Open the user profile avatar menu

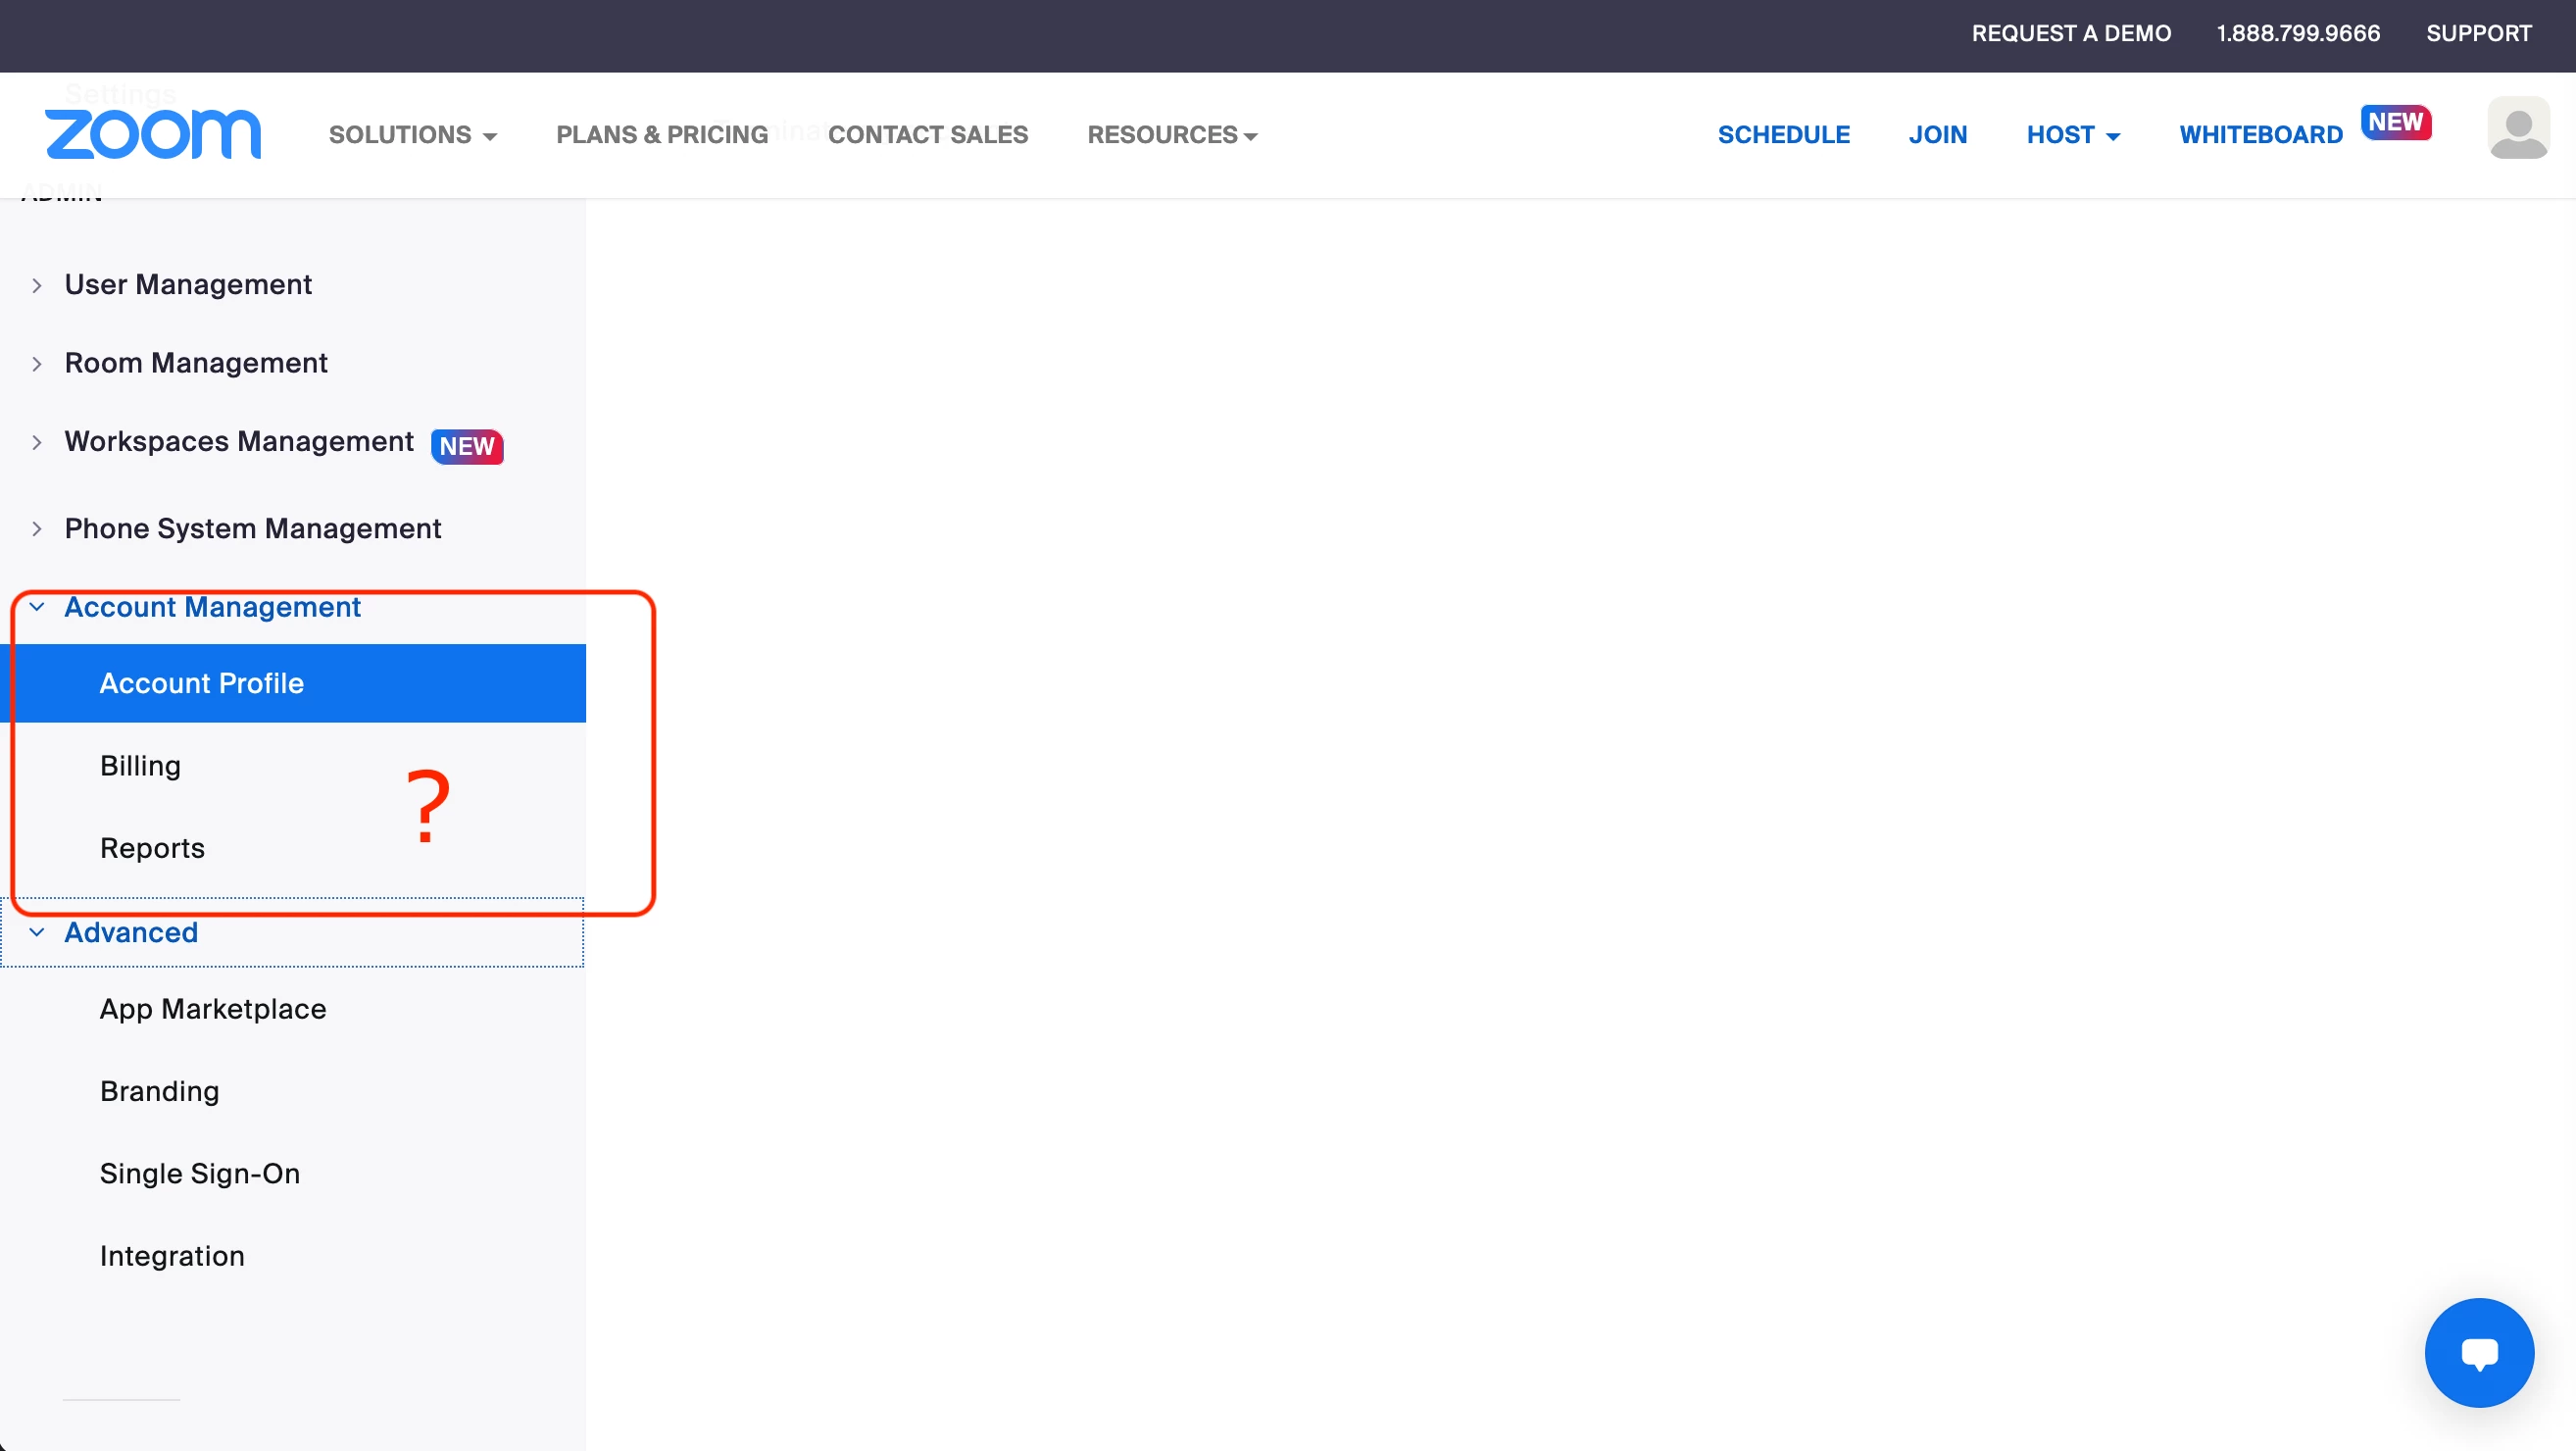(x=2517, y=128)
